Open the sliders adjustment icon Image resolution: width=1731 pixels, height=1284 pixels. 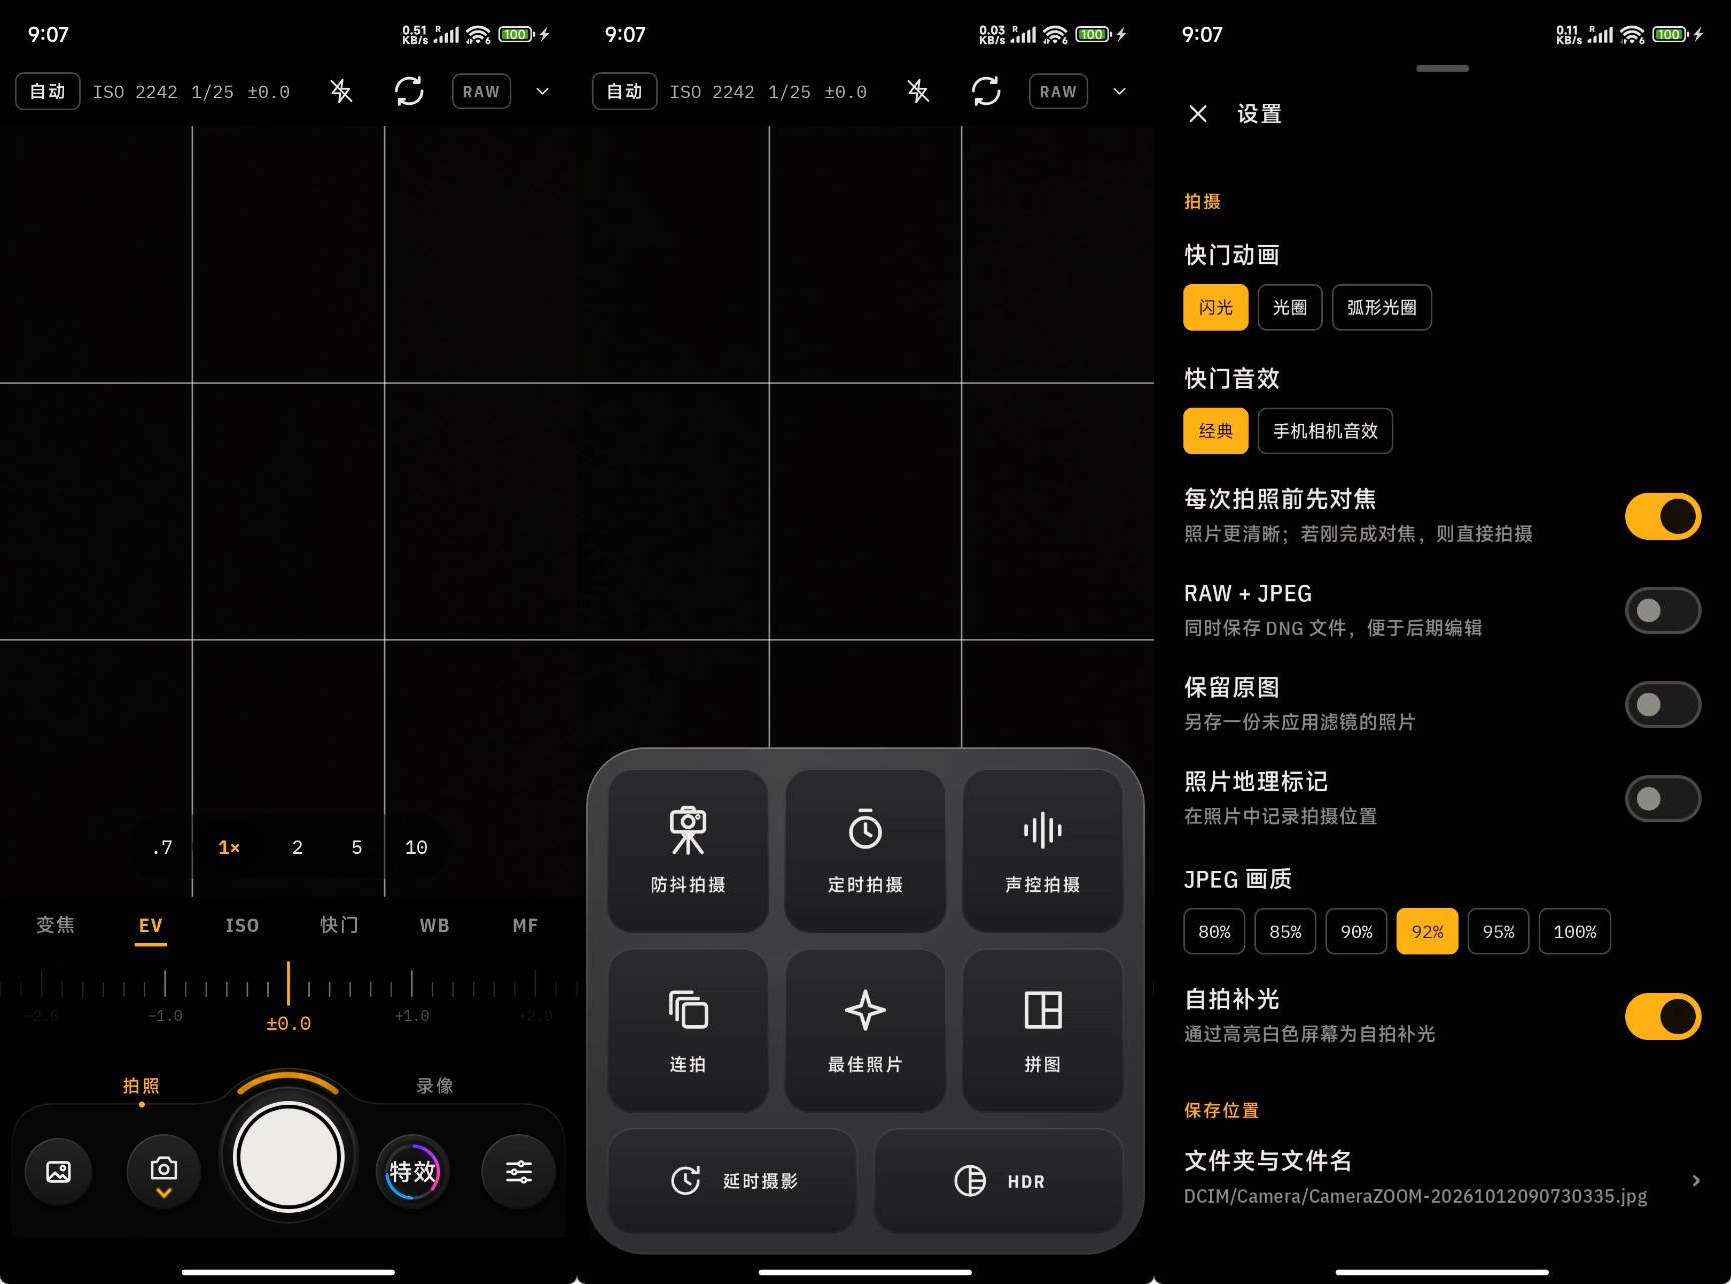coord(518,1171)
